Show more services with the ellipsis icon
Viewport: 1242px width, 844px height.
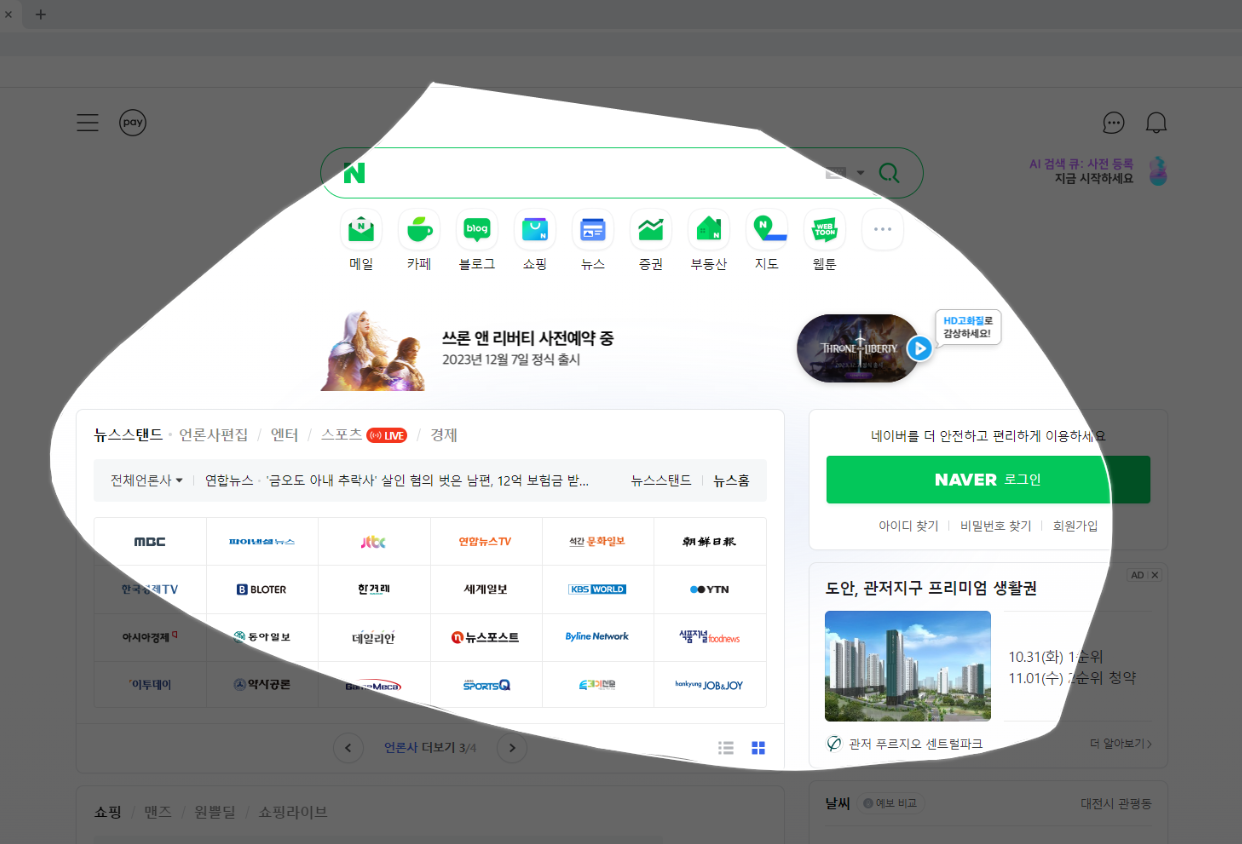point(882,230)
